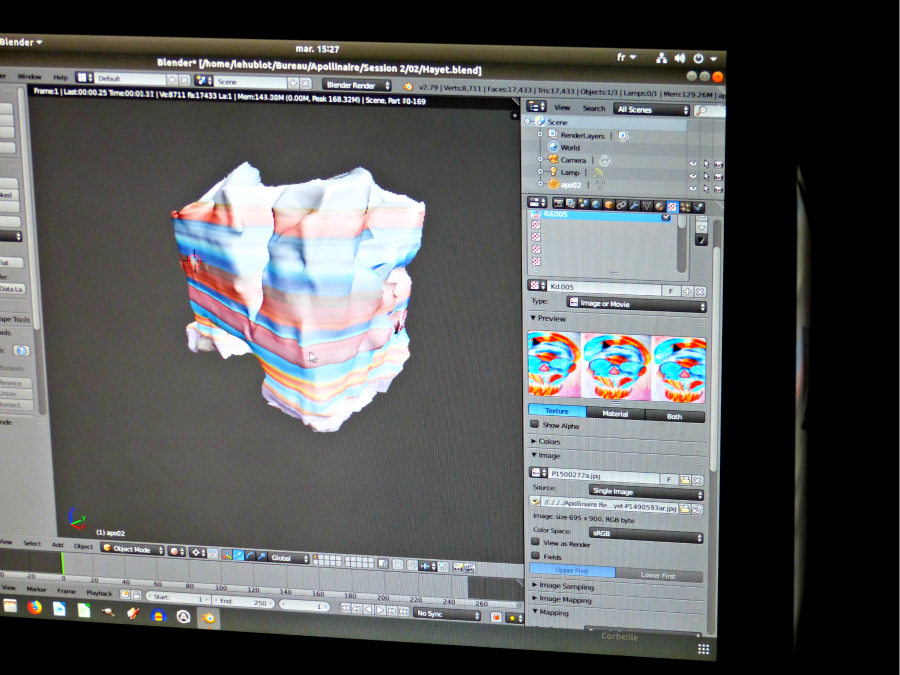This screenshot has width=900, height=675.
Task: Open the Render properties camera icon
Action: point(559,203)
